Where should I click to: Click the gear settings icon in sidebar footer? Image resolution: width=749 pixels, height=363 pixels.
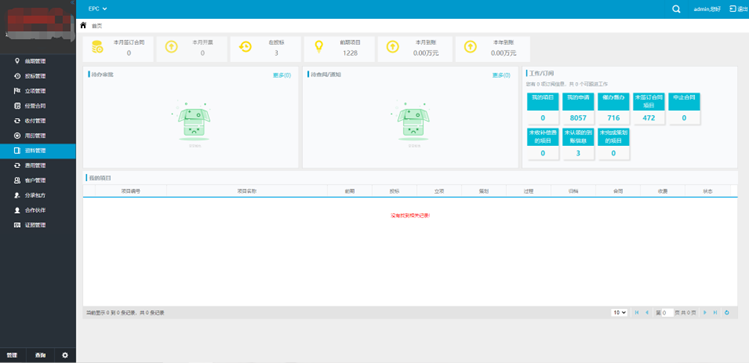[65, 355]
